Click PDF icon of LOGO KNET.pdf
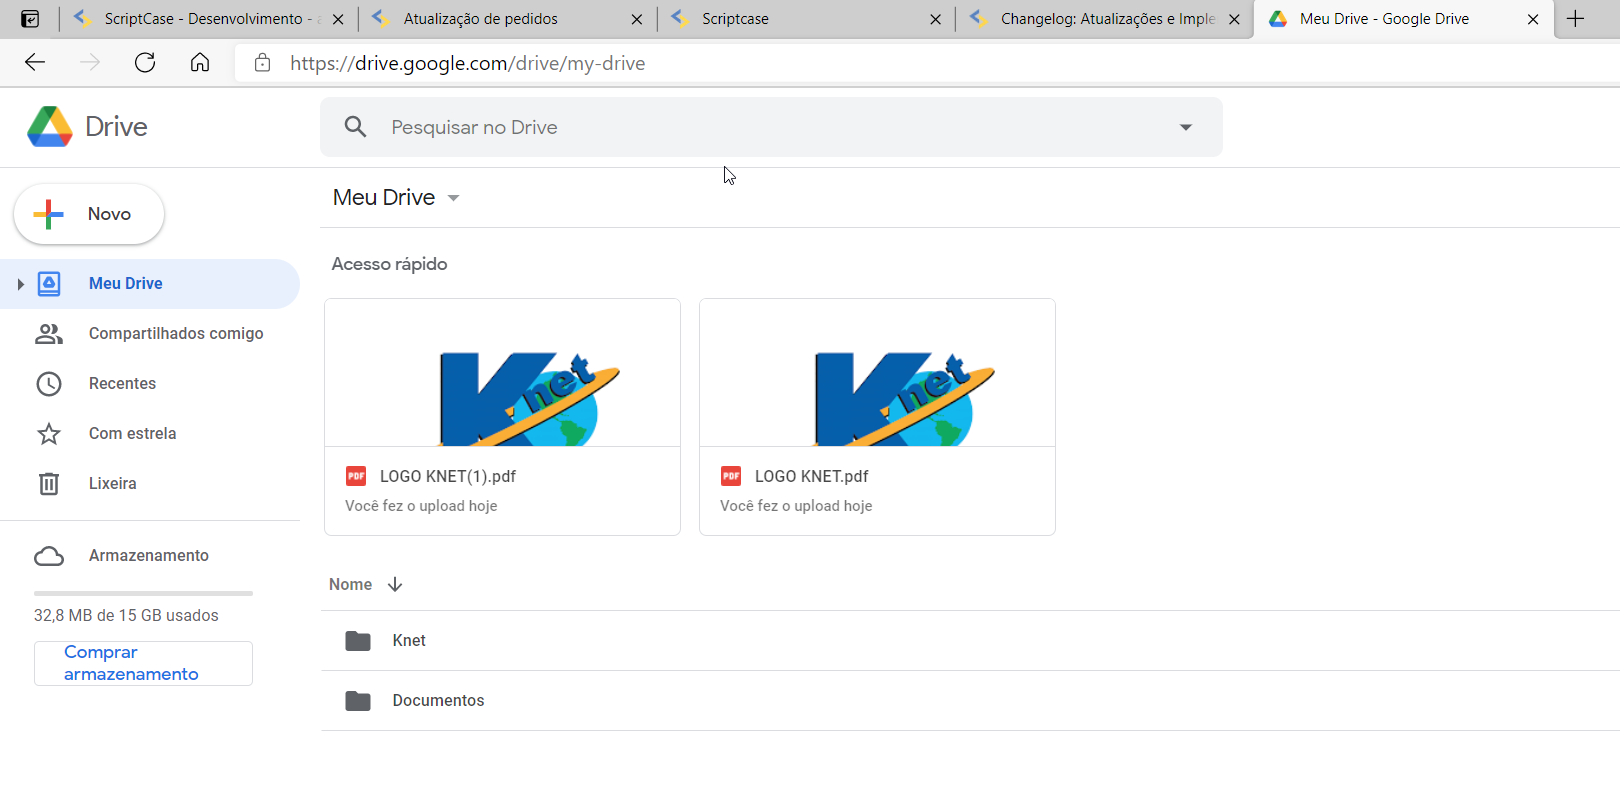Viewport: 1620px width, 791px height. 731,476
